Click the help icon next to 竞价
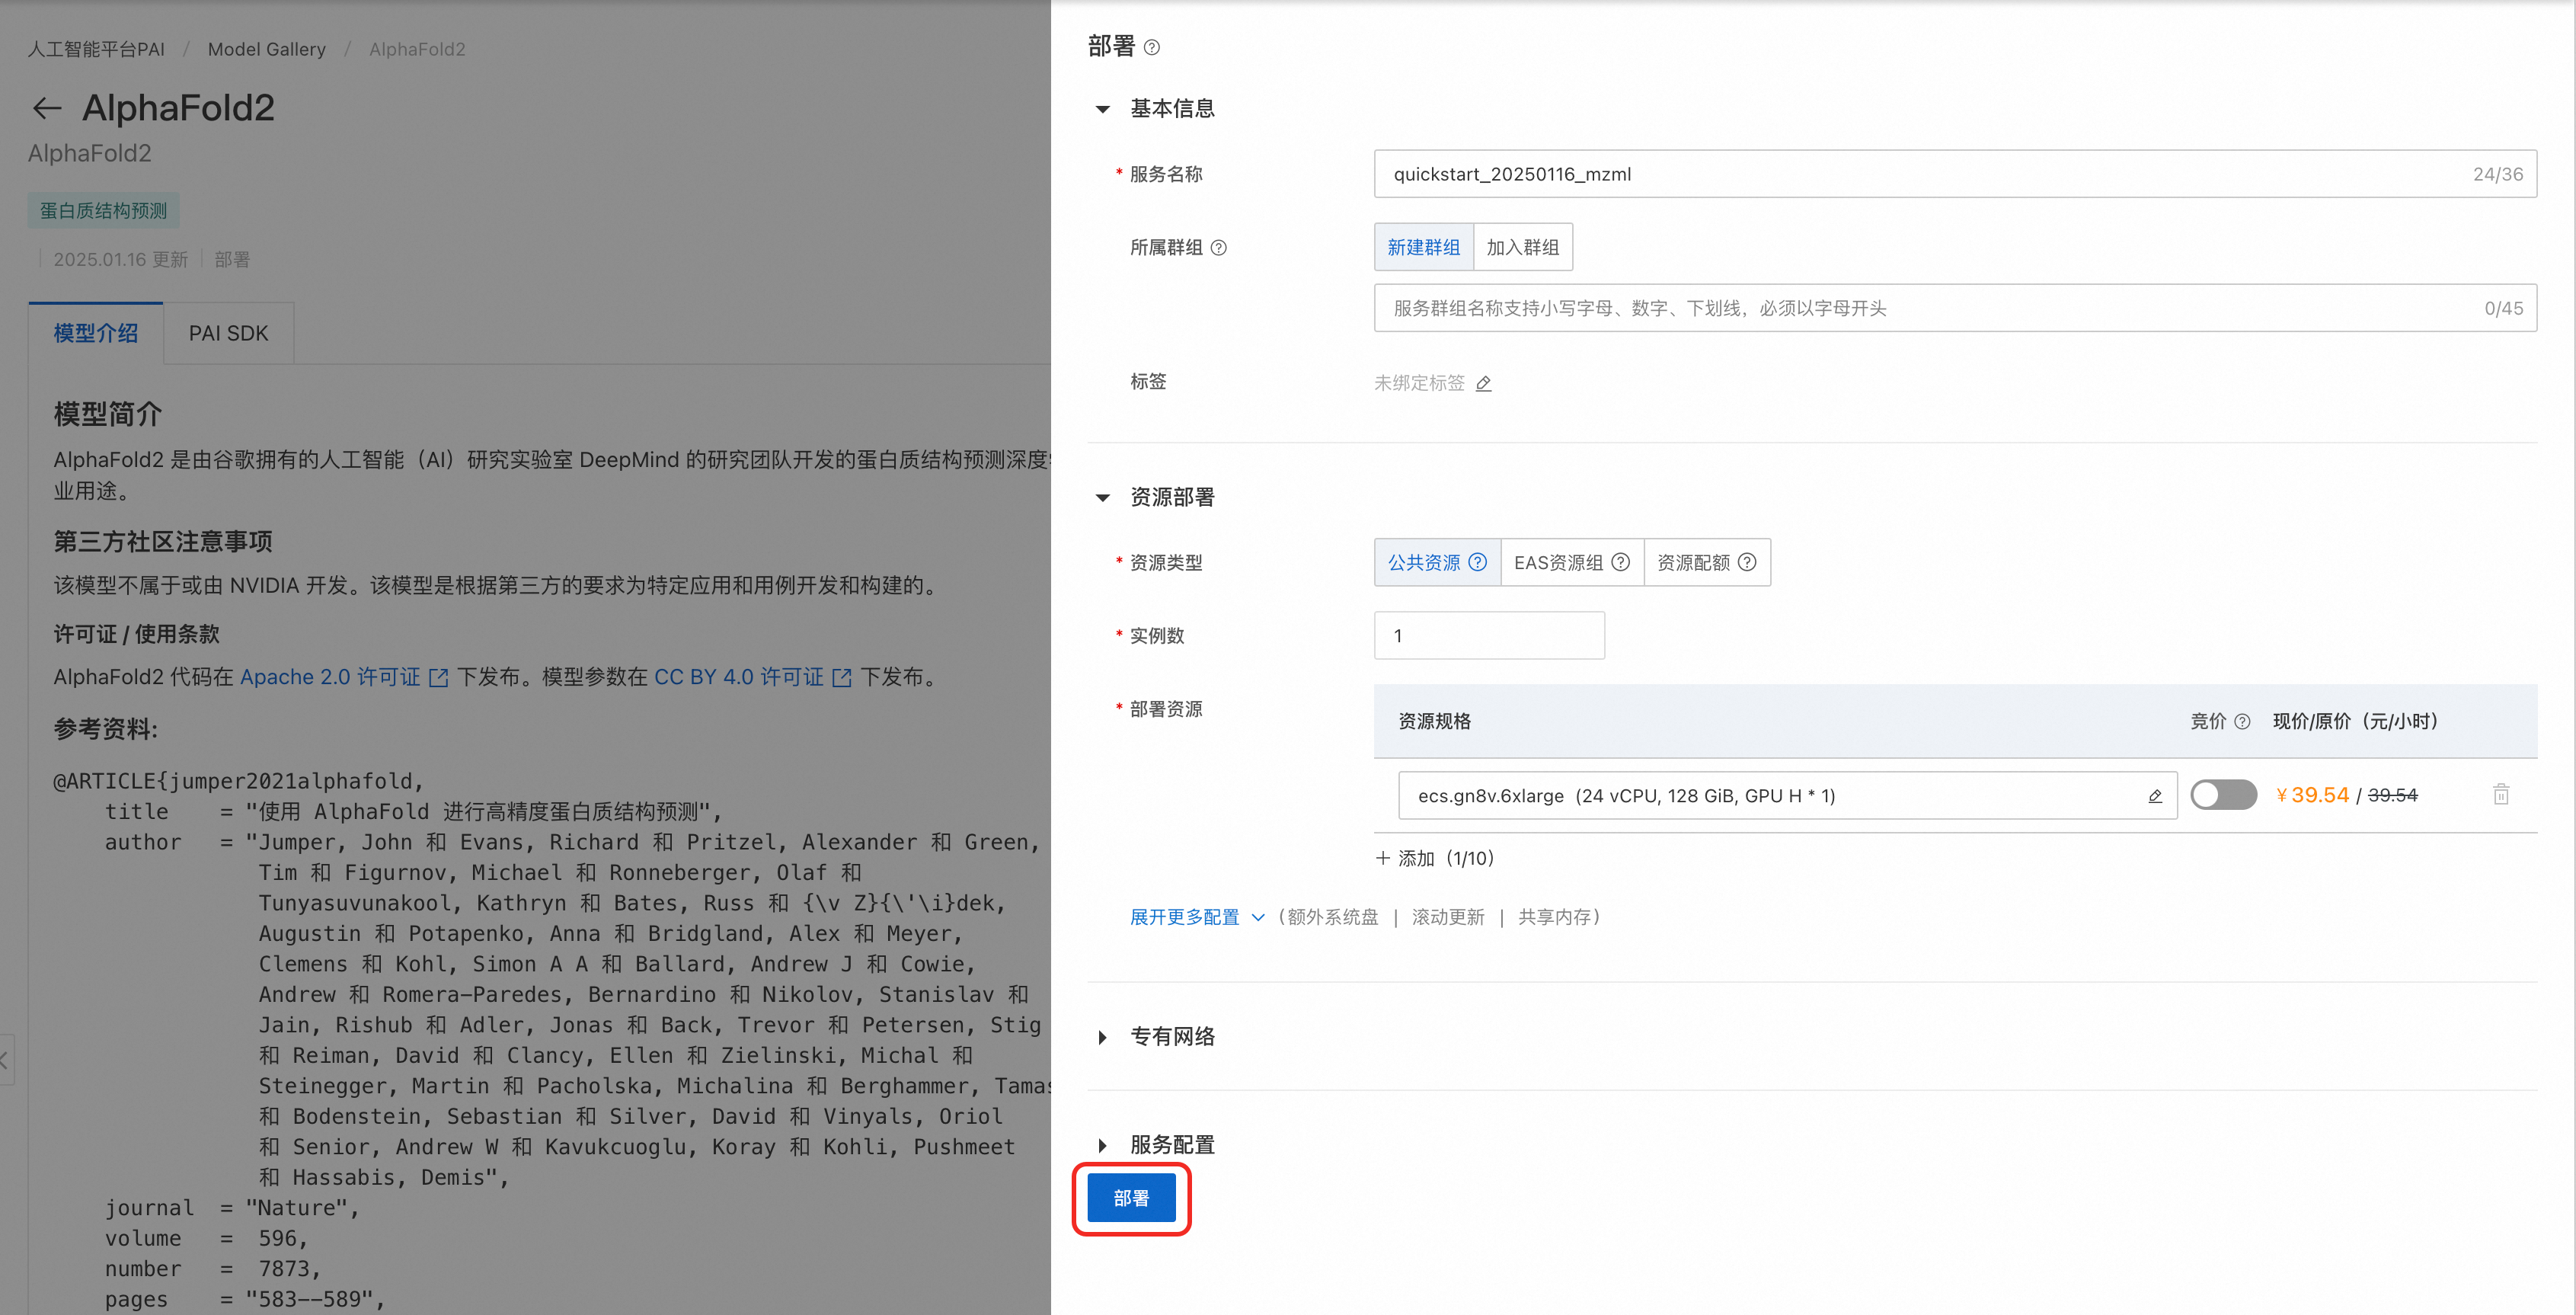The width and height of the screenshot is (2576, 1315). click(2242, 721)
